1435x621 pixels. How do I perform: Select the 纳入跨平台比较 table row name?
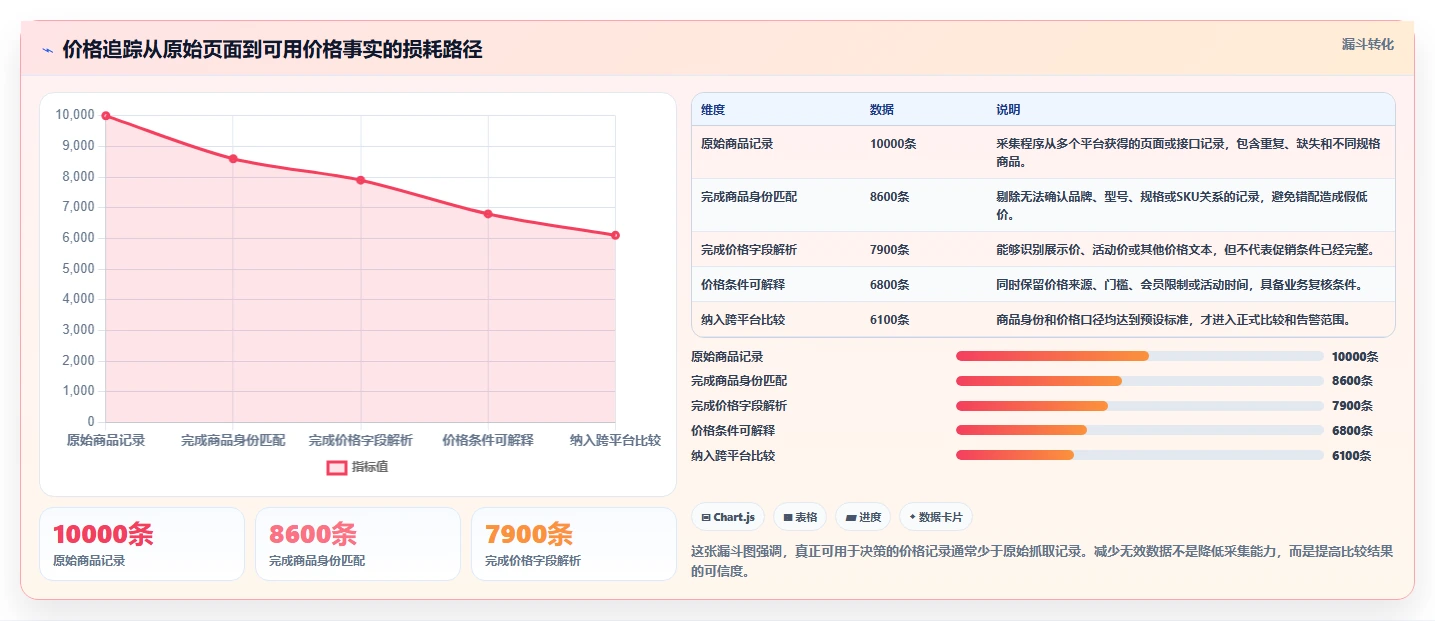click(743, 320)
